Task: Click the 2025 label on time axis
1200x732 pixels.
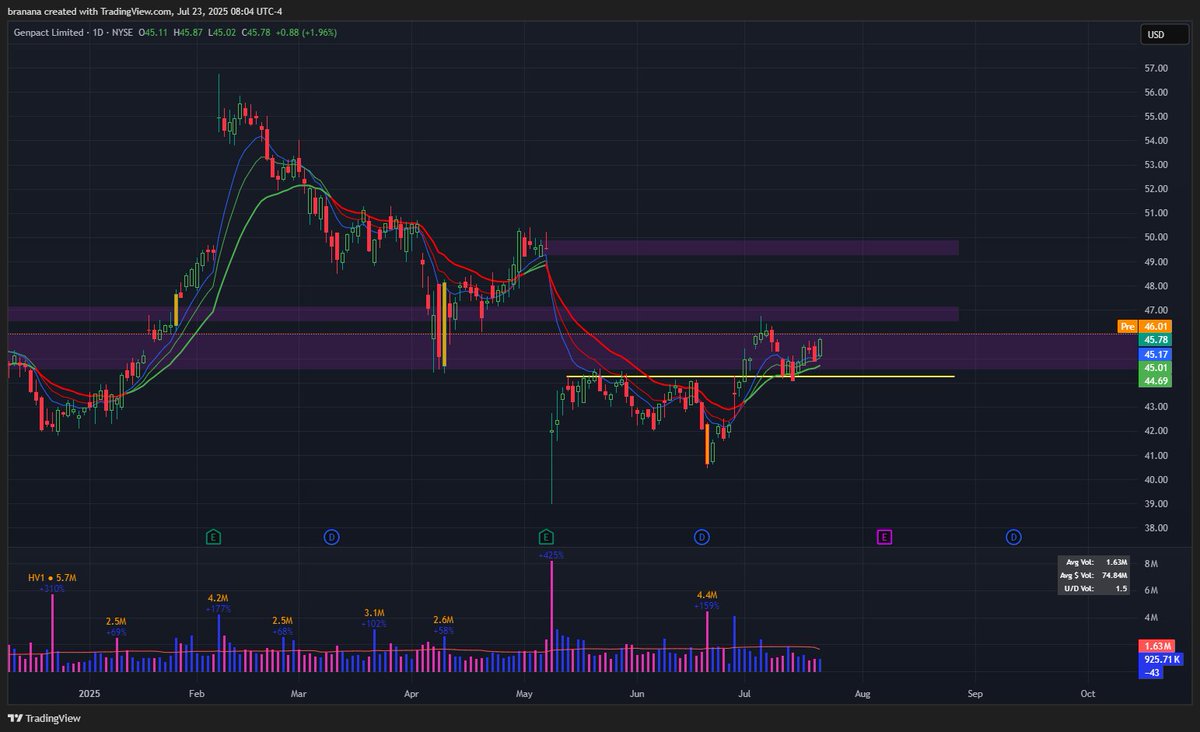Action: [x=89, y=693]
